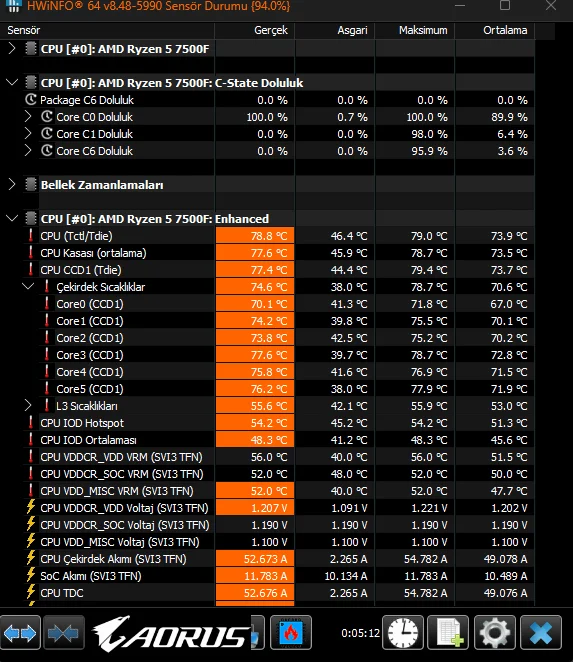Image resolution: width=573 pixels, height=662 pixels.
Task: Click the 78.8 °C current Tctl/Tdie value
Action: coord(269,236)
